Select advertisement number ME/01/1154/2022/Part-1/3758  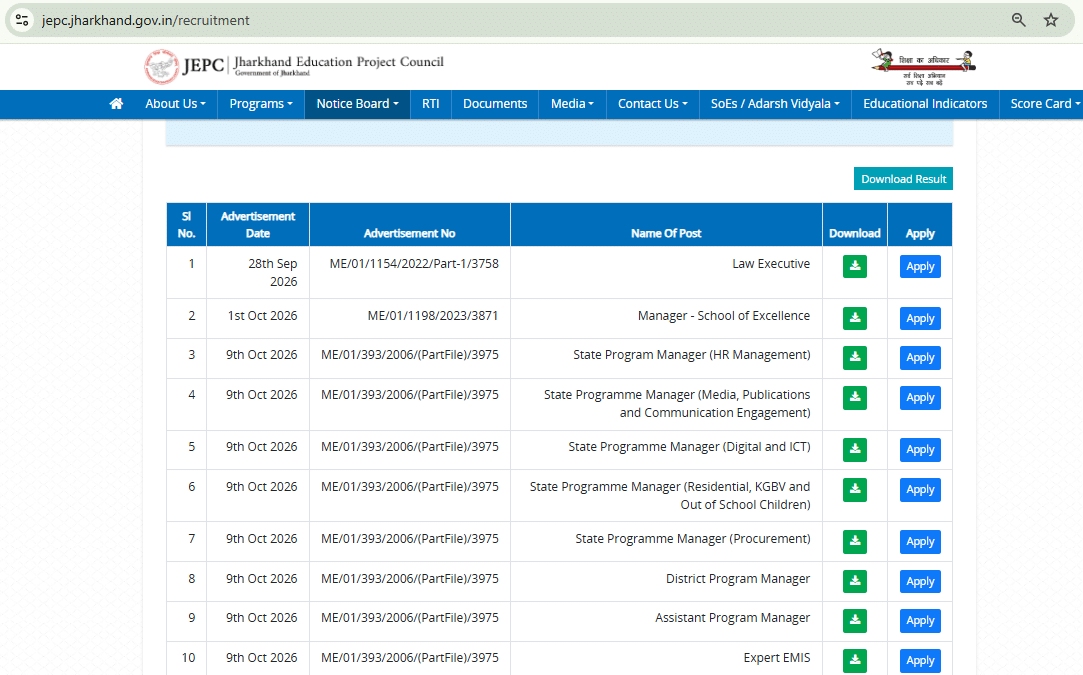tap(414, 264)
